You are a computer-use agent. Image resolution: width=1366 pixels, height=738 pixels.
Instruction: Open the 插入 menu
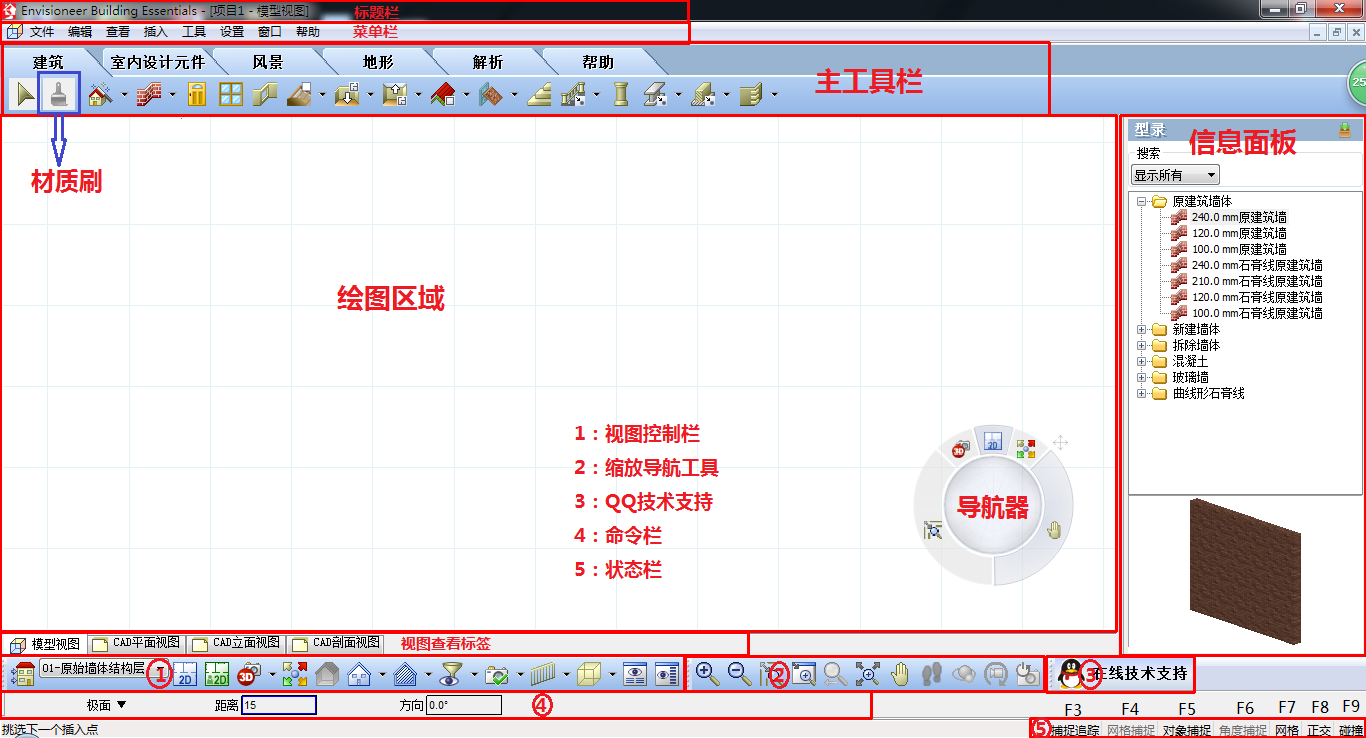pyautogui.click(x=156, y=32)
